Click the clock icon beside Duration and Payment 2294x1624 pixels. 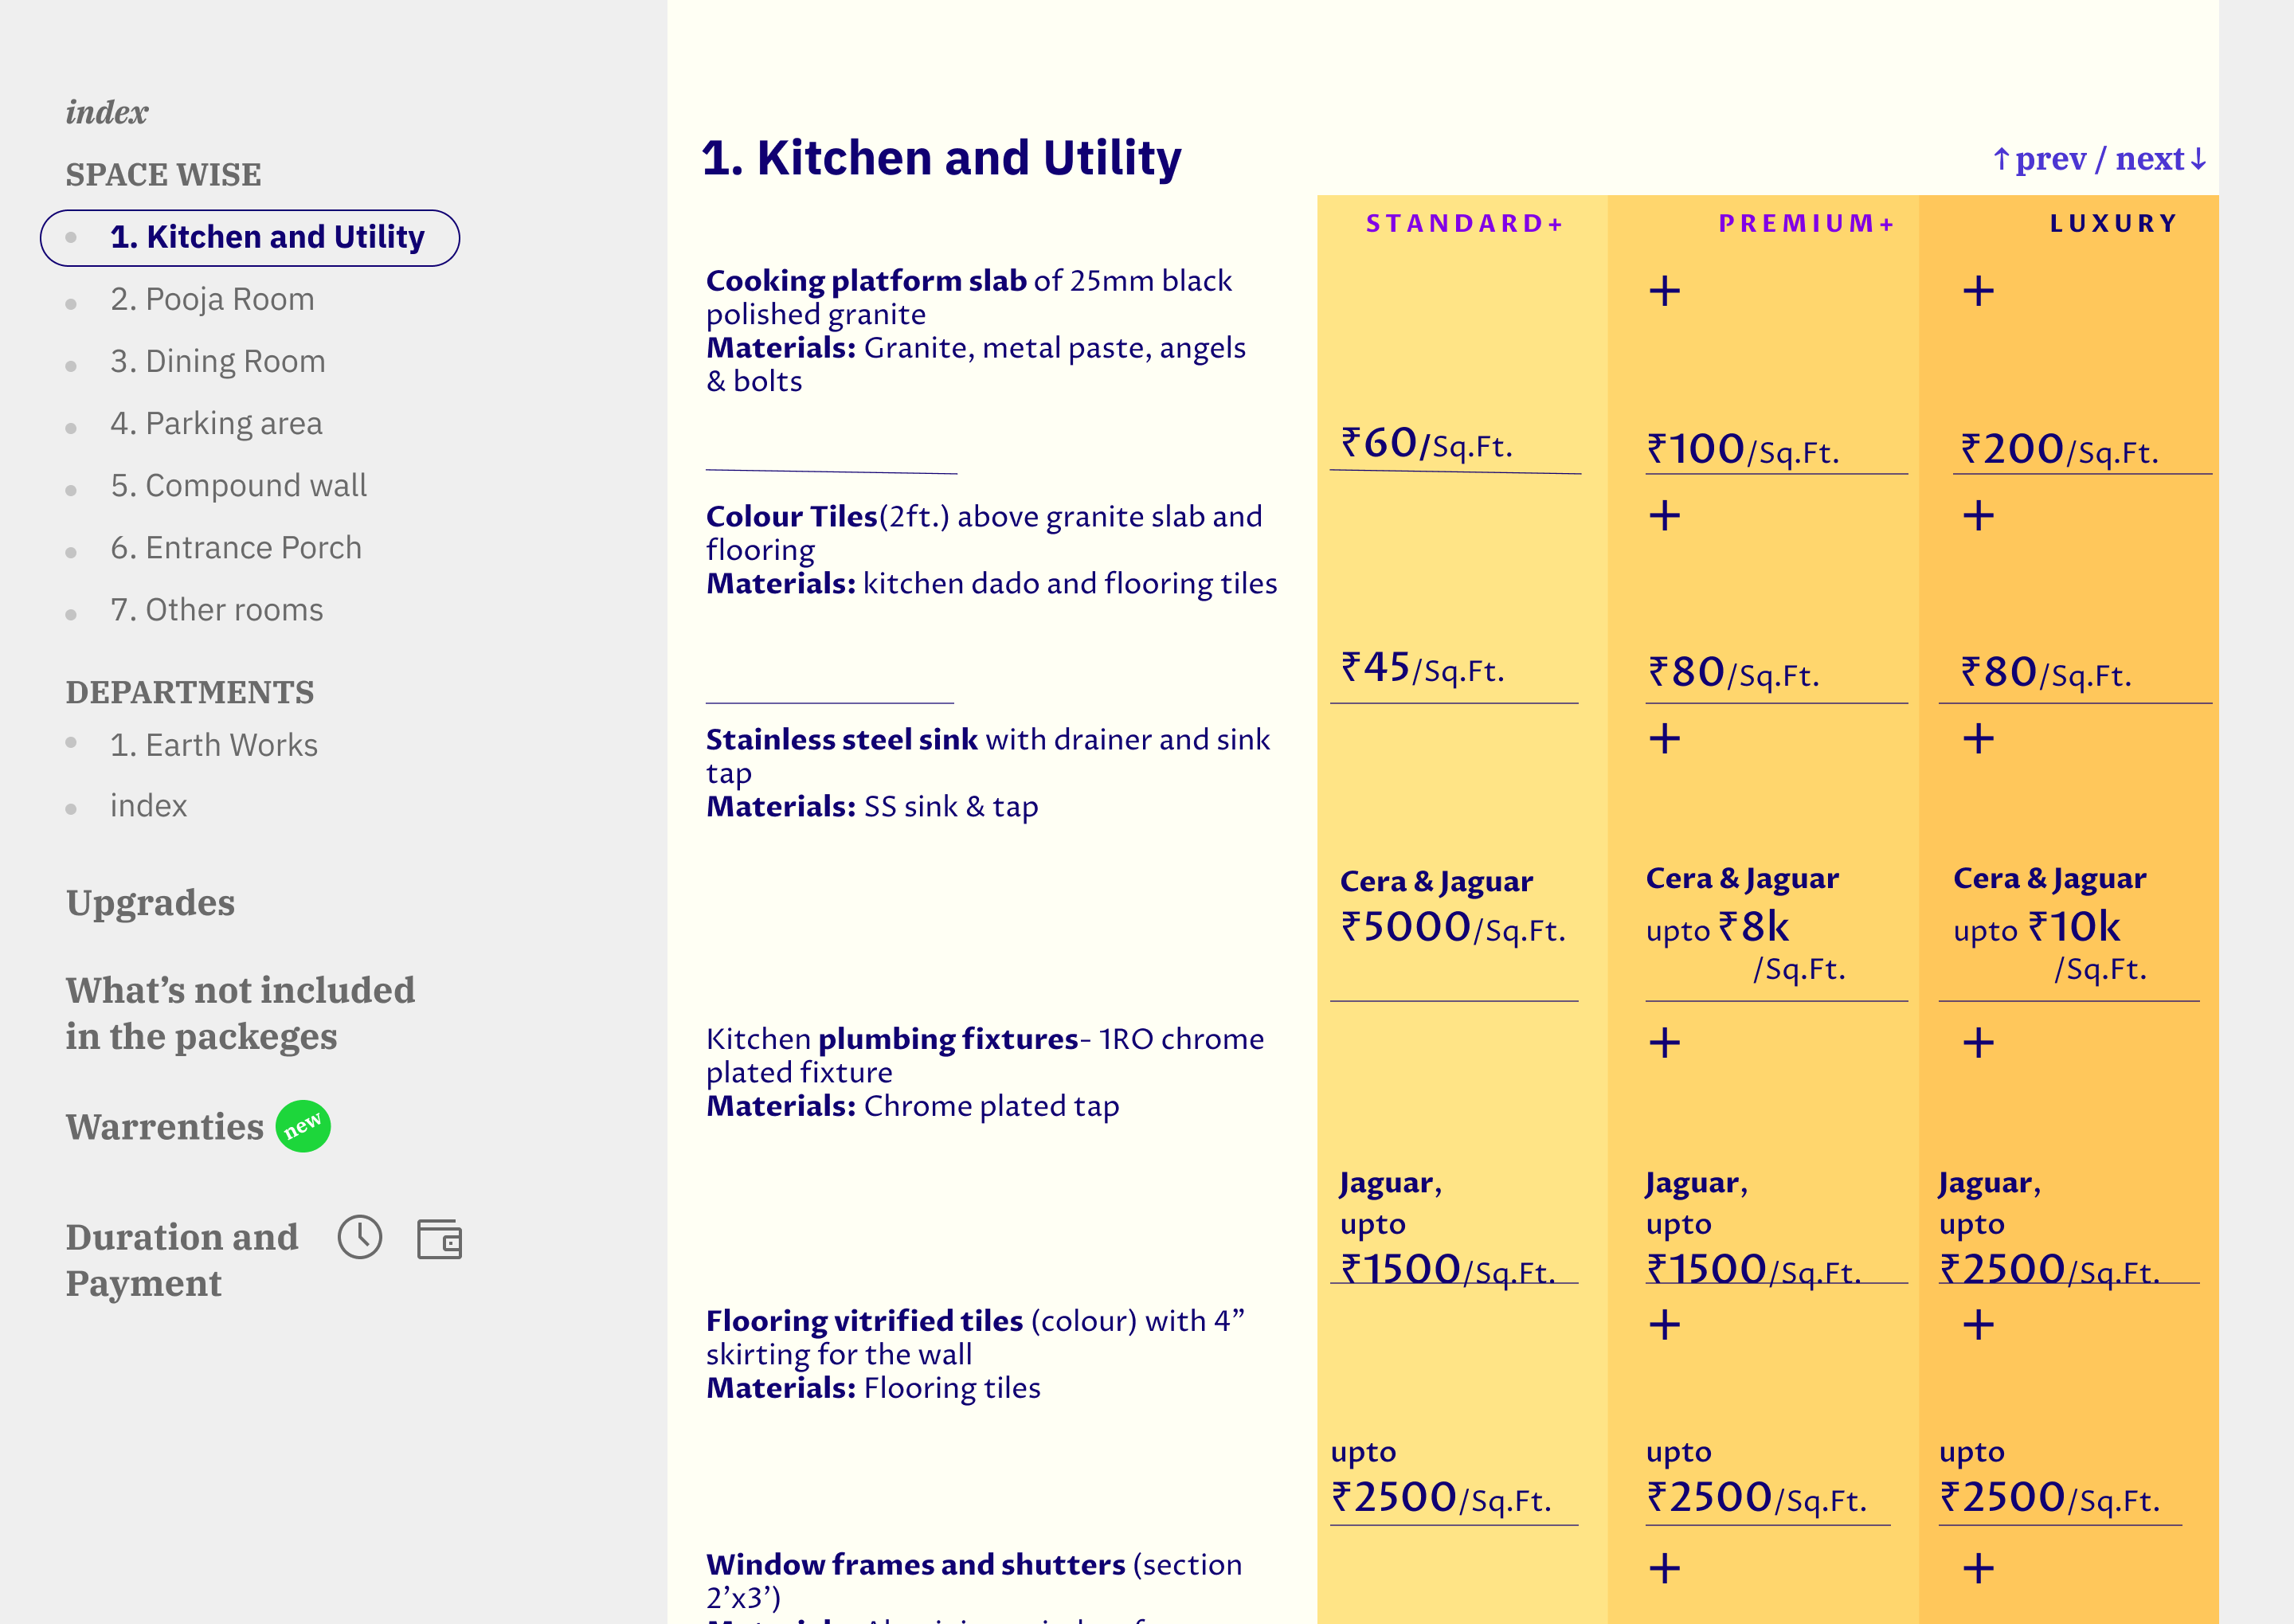tap(360, 1237)
